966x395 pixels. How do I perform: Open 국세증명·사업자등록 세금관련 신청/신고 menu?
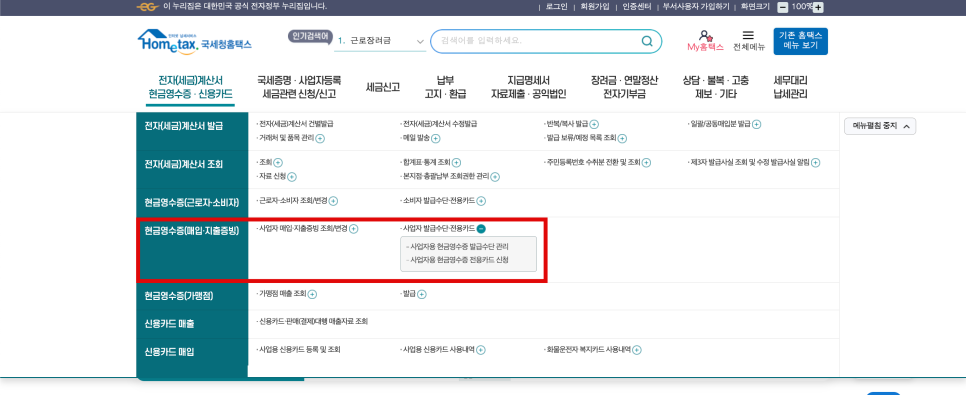(x=299, y=88)
